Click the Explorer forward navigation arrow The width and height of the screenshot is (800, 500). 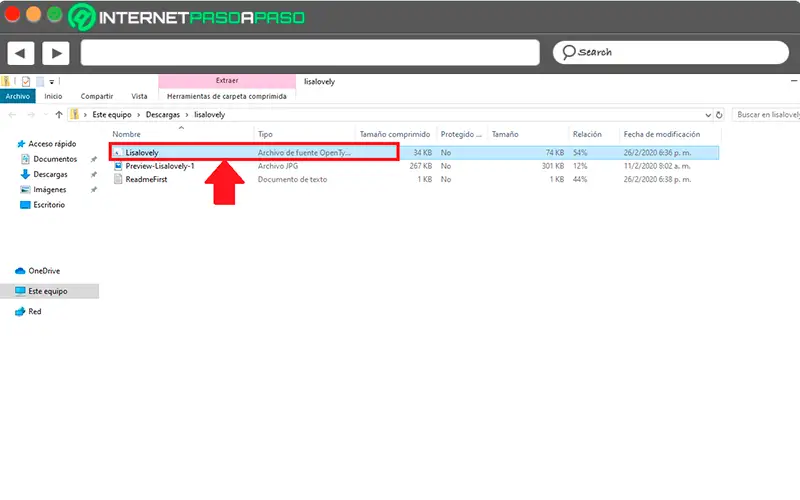(x=31, y=115)
